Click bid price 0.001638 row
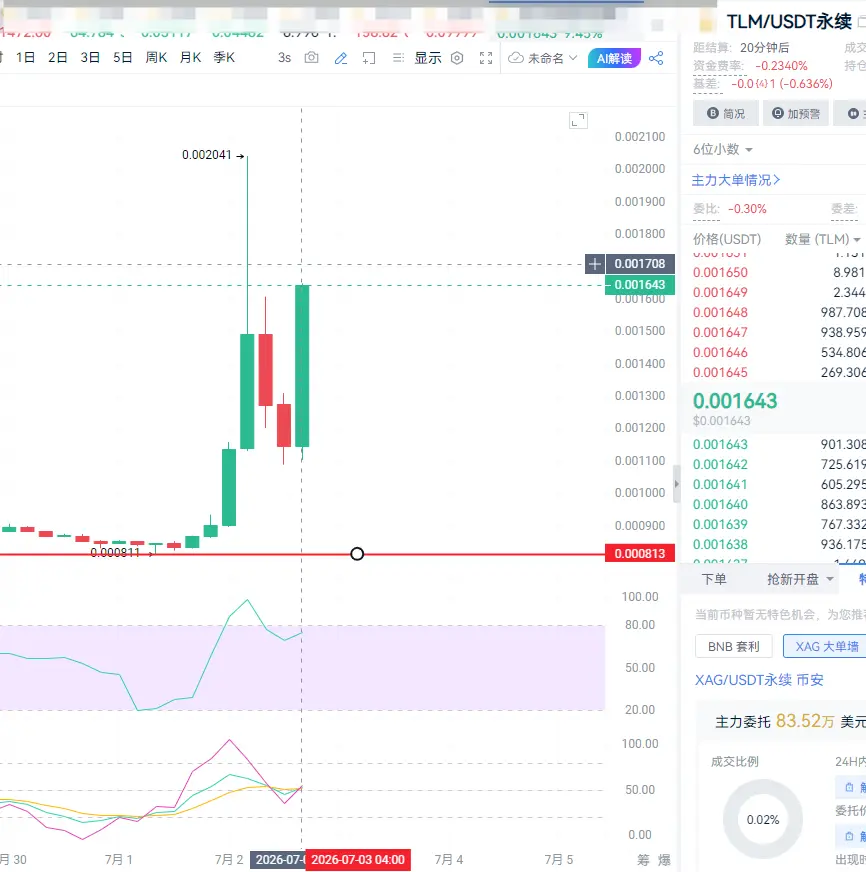This screenshot has height=872, width=866. [778, 544]
